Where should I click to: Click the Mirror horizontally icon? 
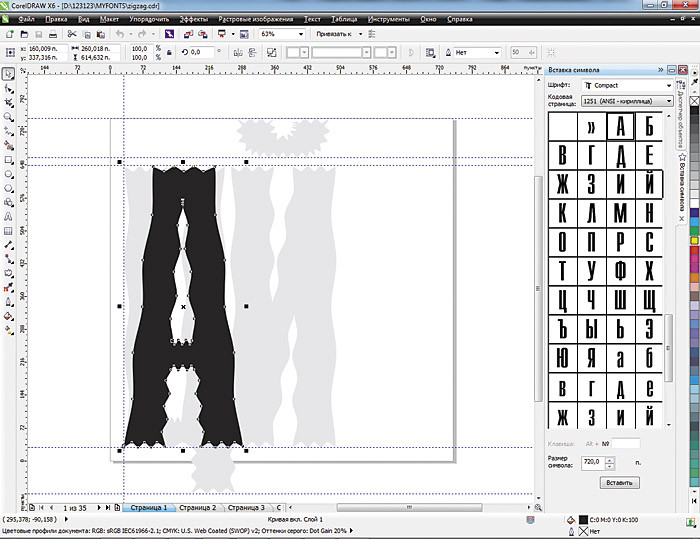(x=238, y=53)
